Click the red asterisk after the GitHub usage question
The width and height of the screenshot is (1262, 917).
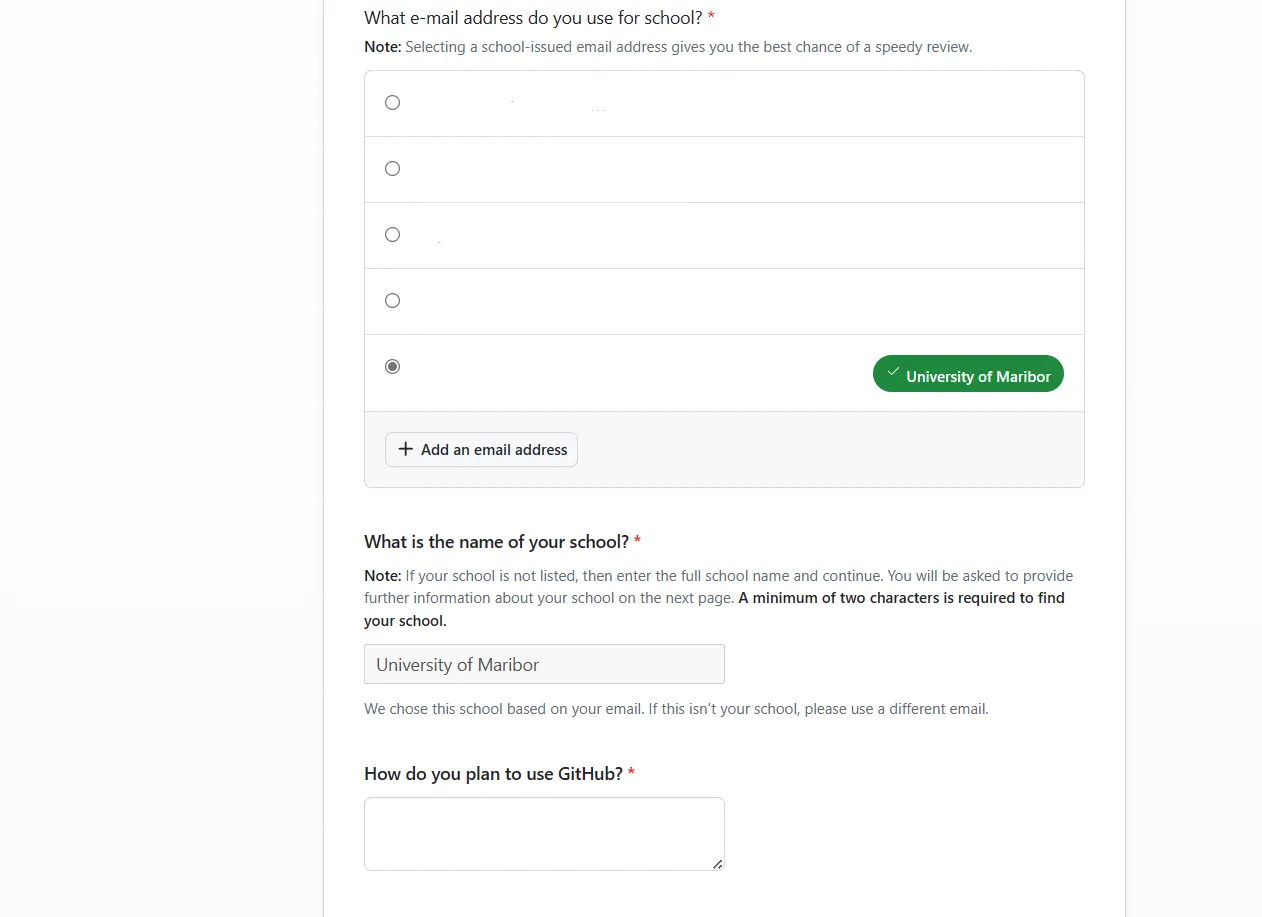[x=631, y=774]
